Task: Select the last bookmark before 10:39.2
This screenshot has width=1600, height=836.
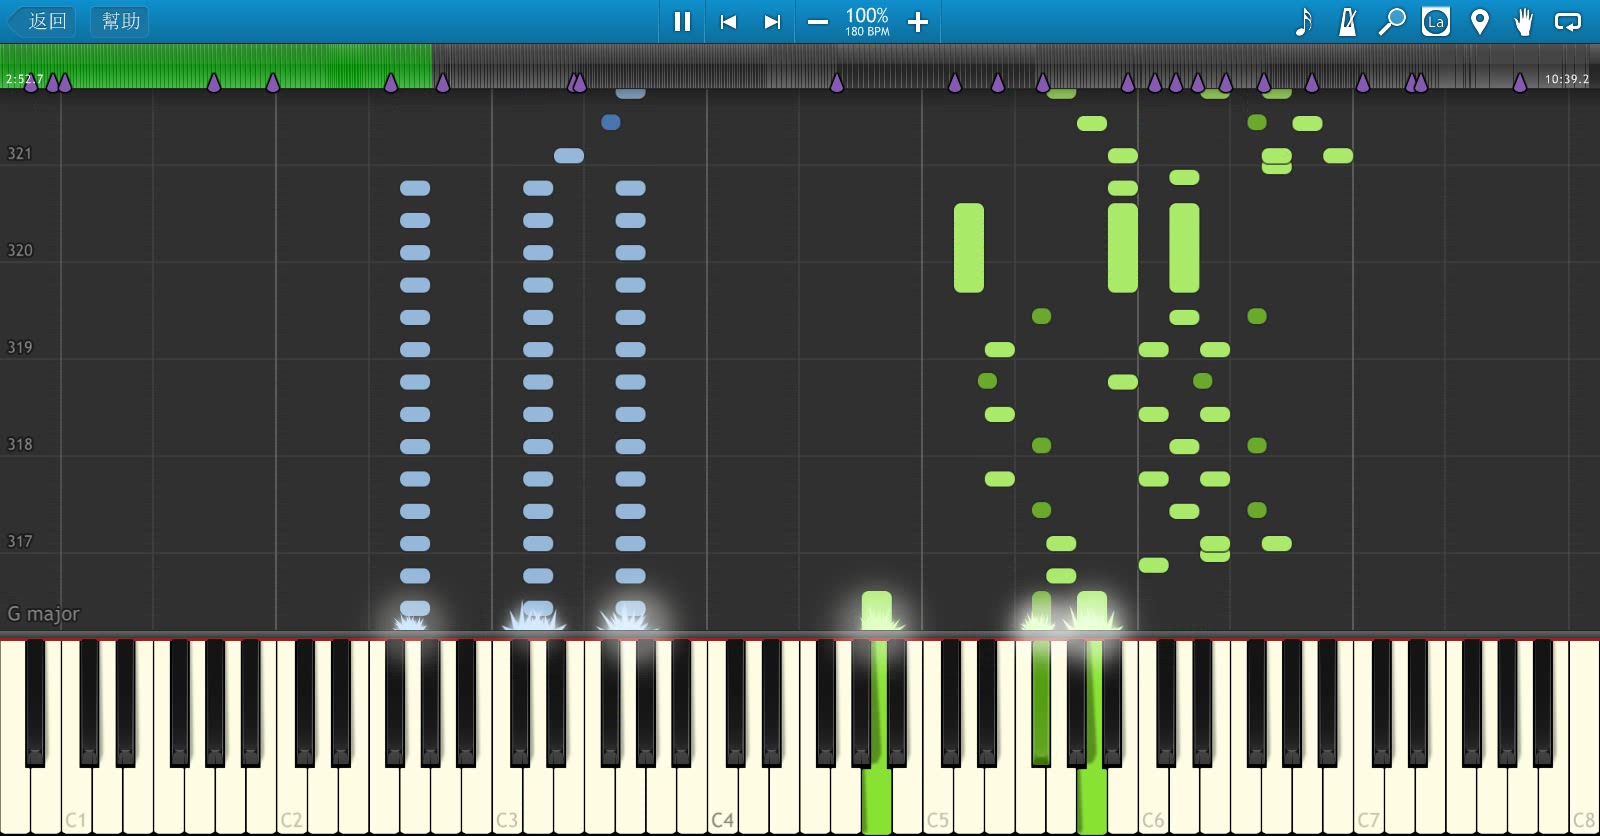Action: click(x=1520, y=83)
